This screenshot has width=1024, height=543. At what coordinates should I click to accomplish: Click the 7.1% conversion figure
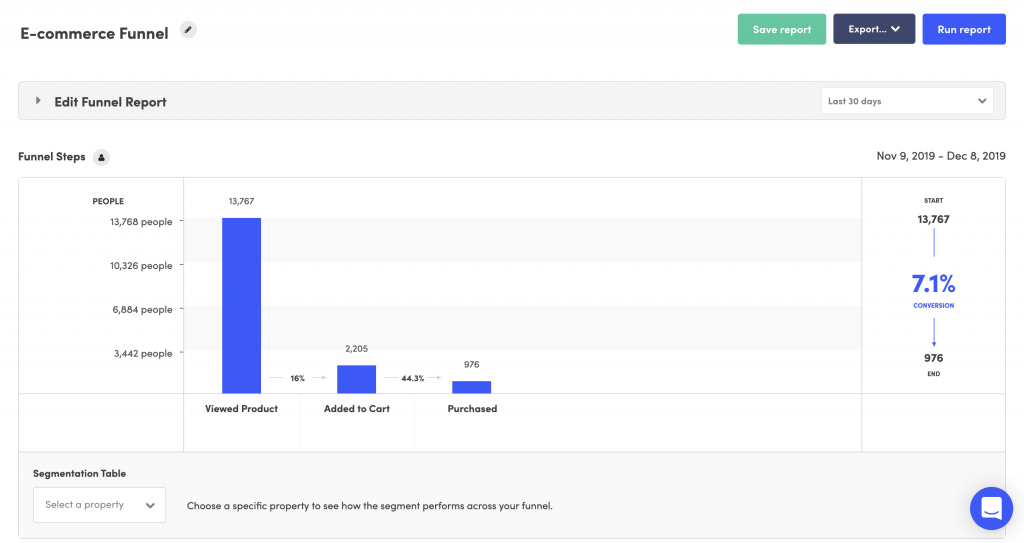(x=933, y=284)
